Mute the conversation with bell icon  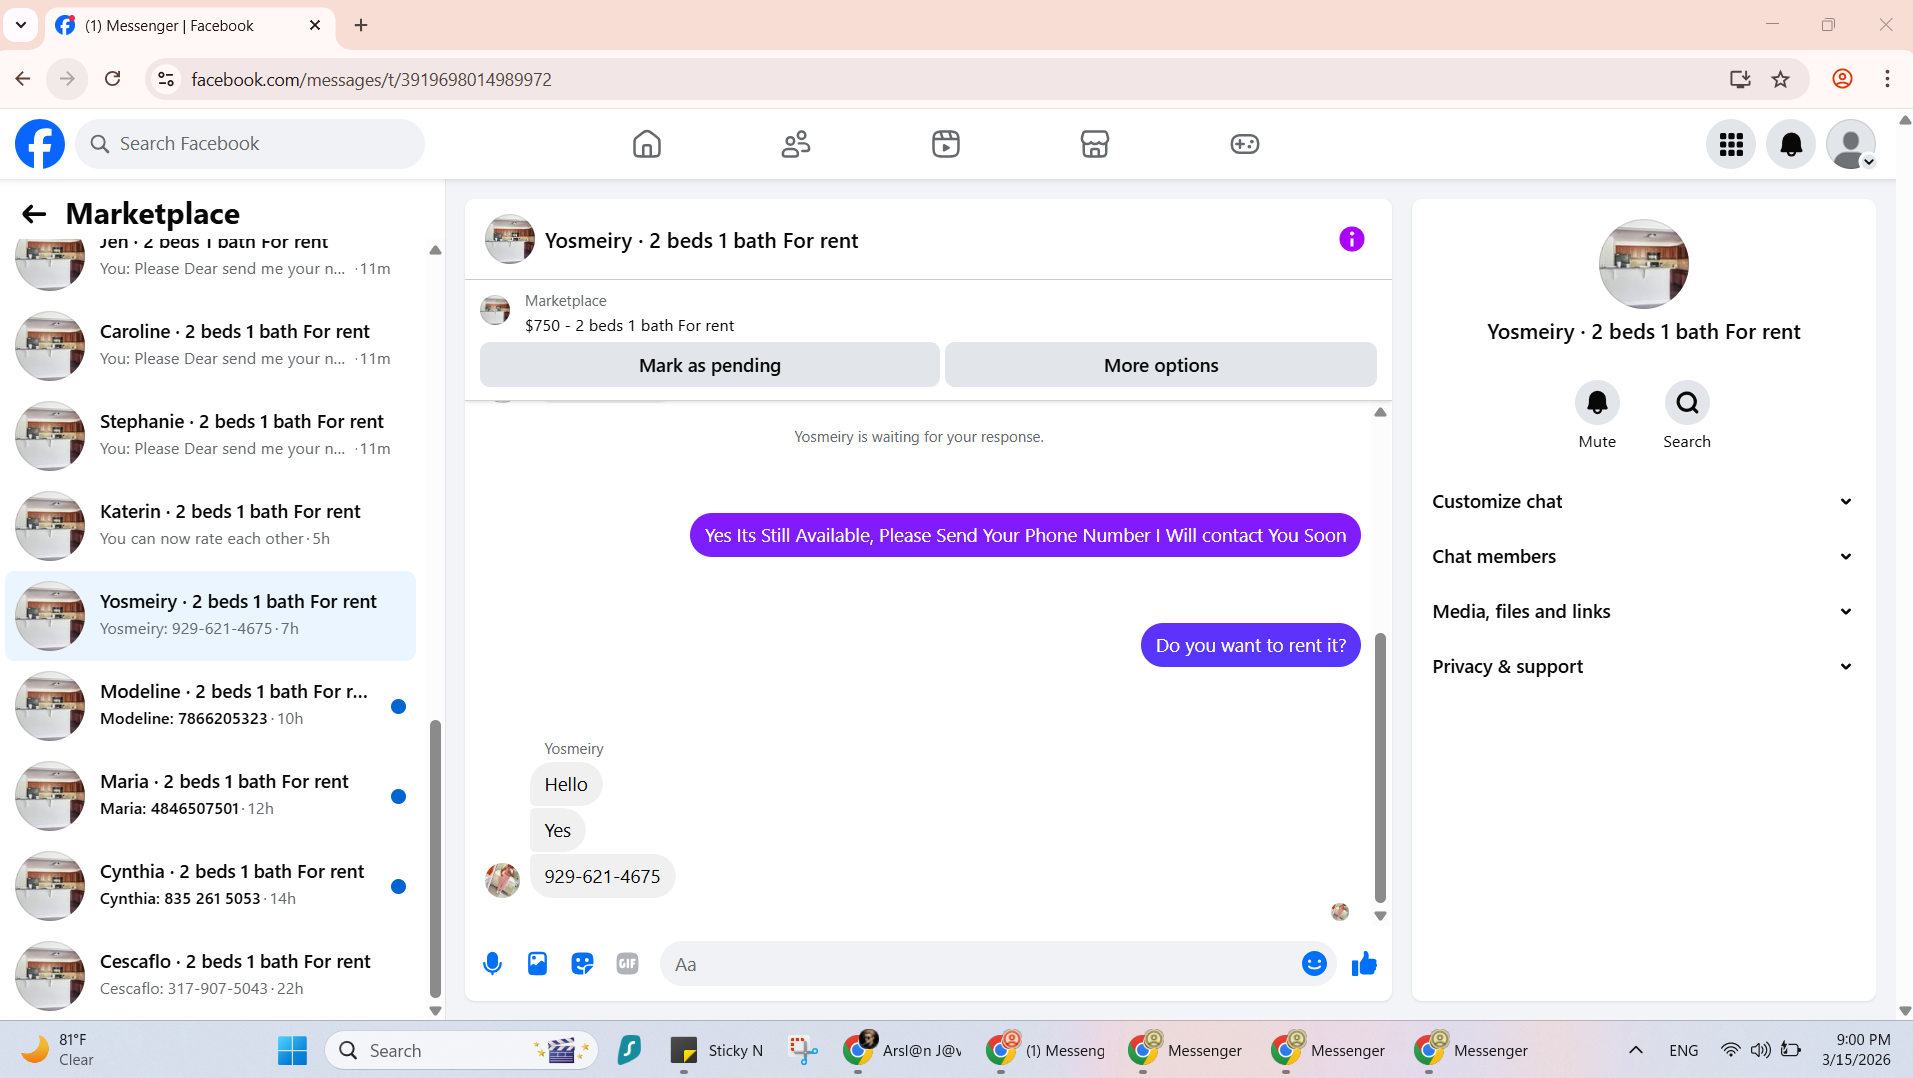click(1597, 403)
